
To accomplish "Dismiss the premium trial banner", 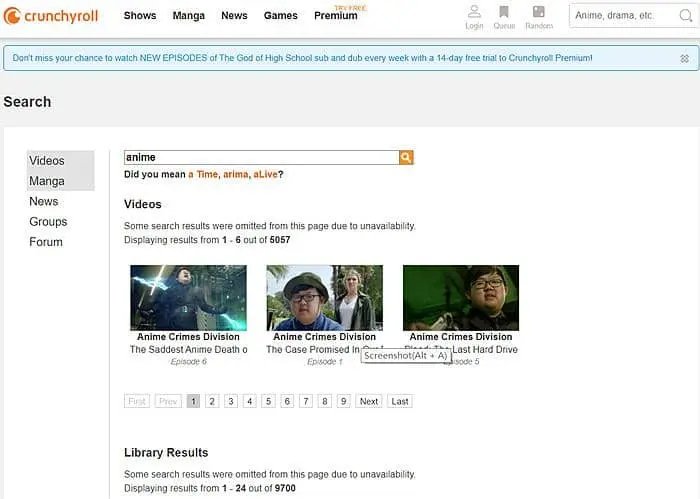I will click(x=684, y=58).
